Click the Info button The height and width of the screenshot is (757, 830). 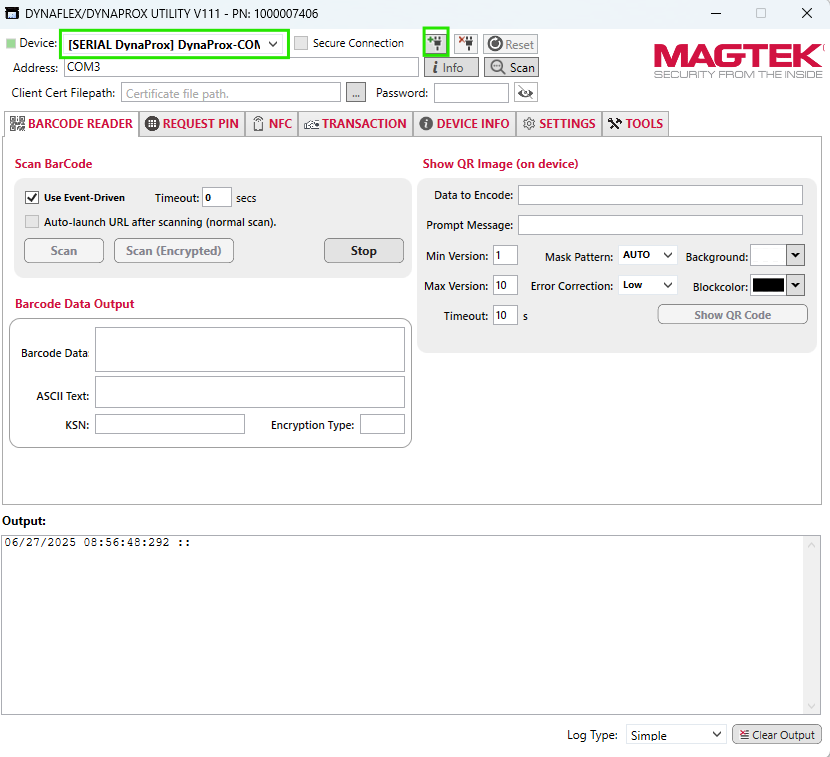coord(452,67)
